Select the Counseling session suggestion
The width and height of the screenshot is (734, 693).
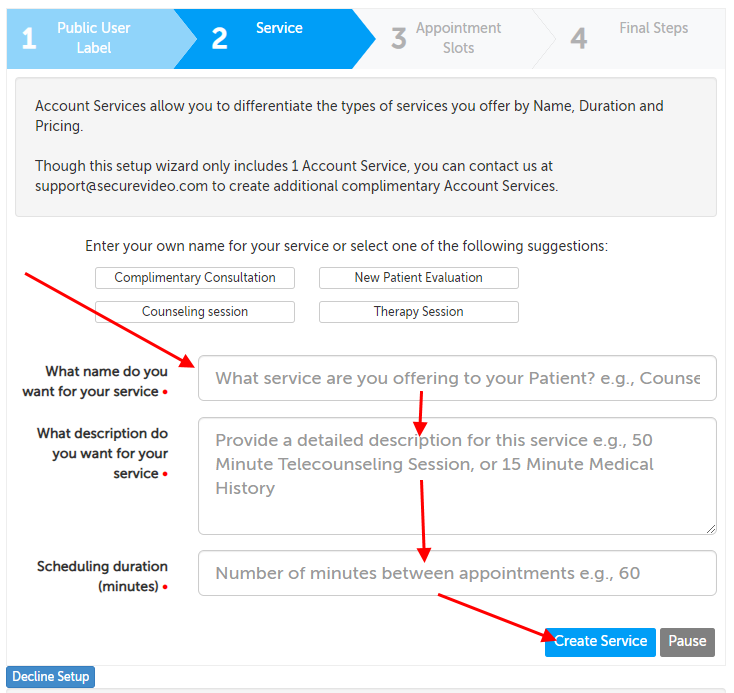[195, 312]
